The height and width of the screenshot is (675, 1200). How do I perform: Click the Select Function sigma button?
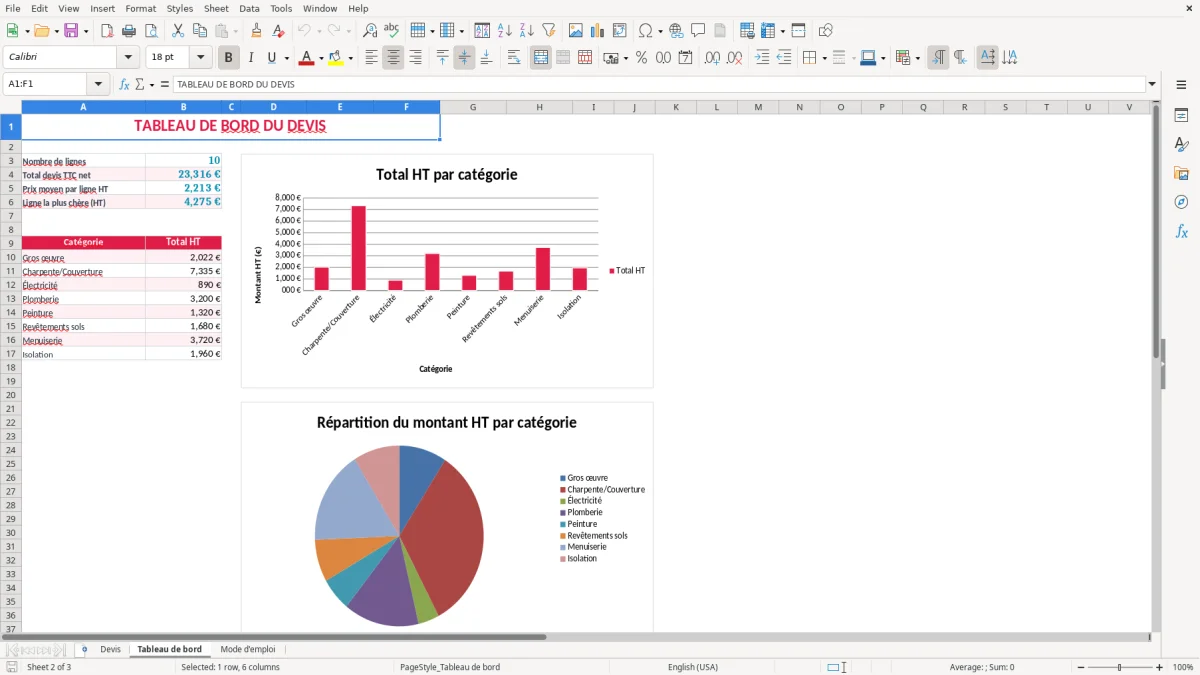click(139, 85)
